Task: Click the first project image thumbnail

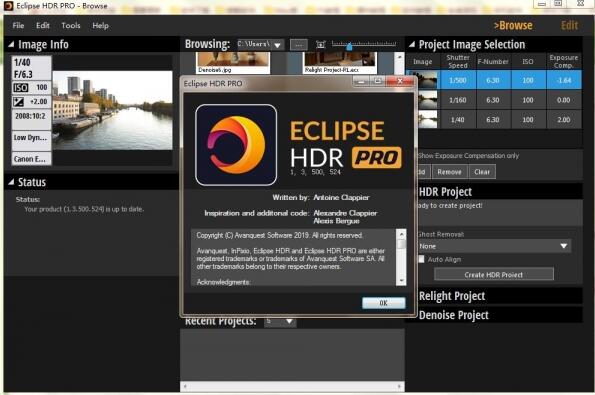Action: click(x=427, y=80)
